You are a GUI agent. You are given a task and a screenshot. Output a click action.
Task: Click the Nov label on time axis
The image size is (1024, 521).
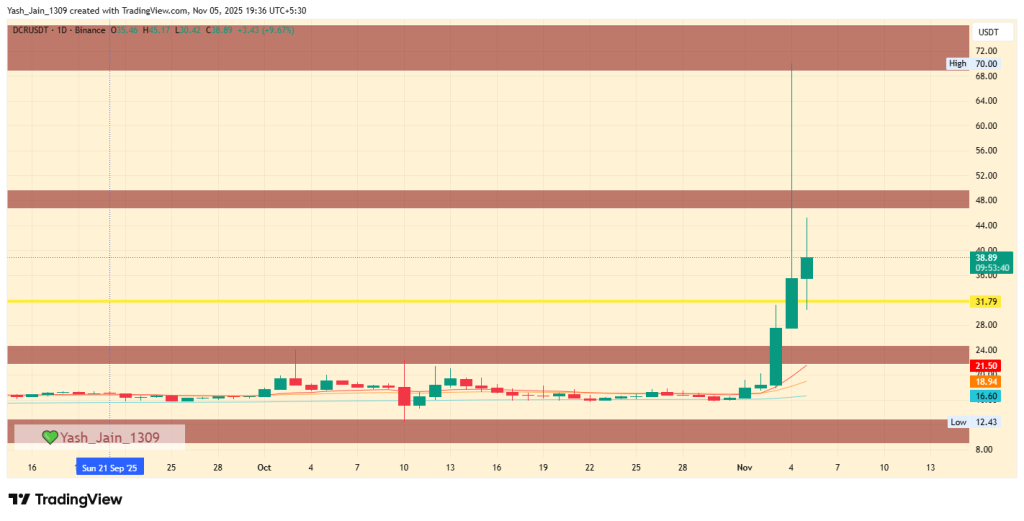744,467
